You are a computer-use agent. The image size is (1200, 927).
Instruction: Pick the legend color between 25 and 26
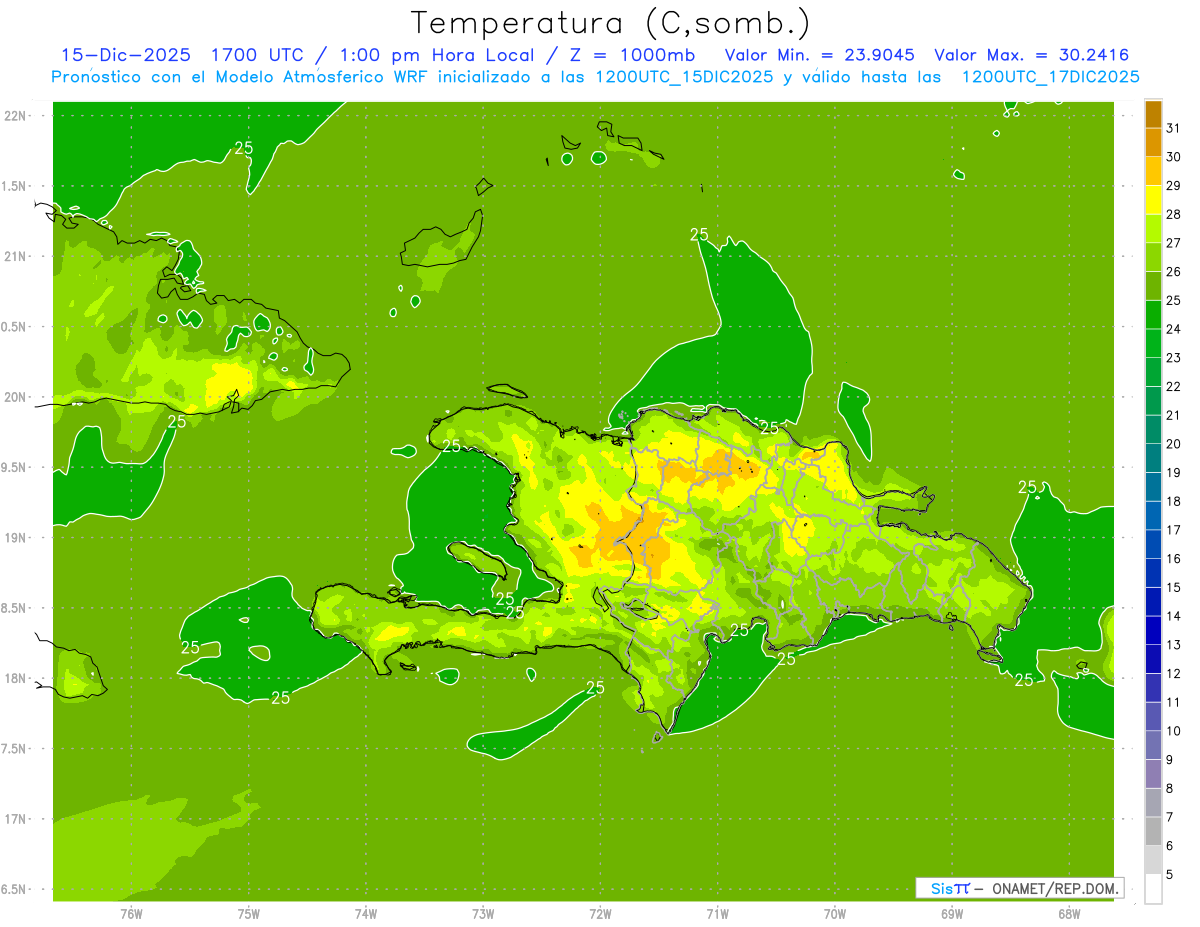point(1153,286)
